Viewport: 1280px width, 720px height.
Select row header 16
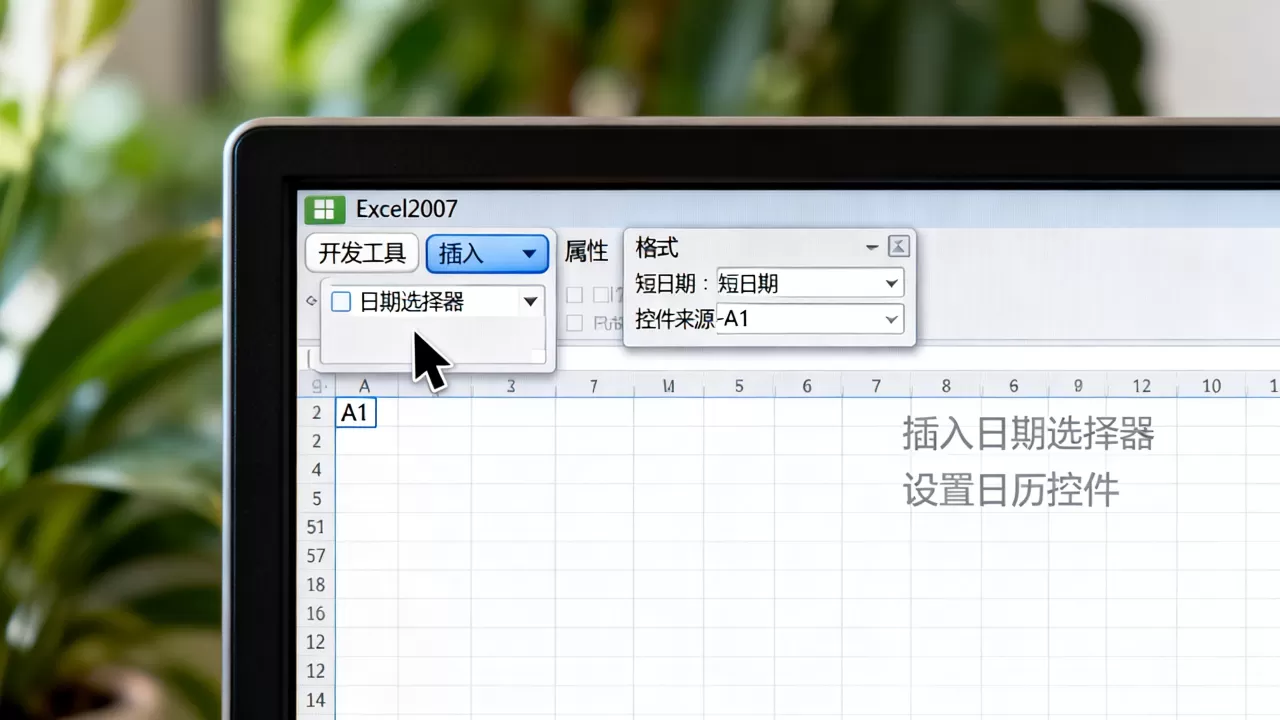[316, 613]
